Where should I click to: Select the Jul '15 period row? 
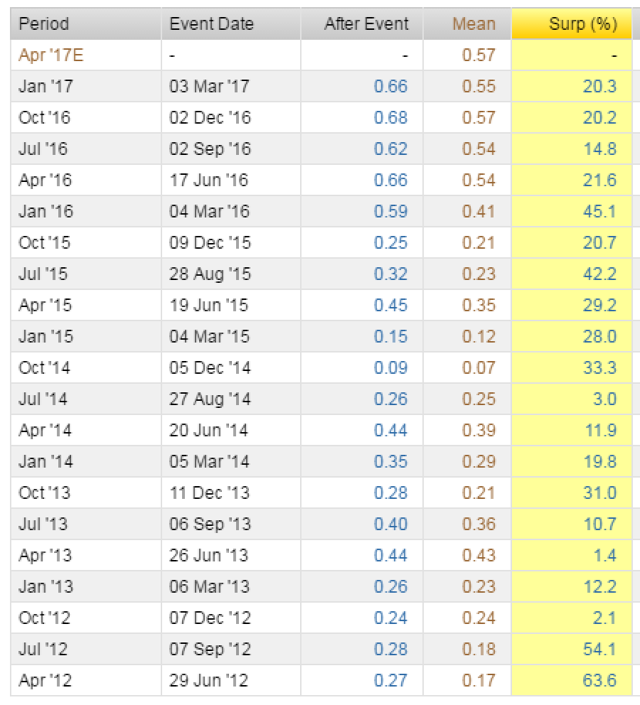(44, 274)
